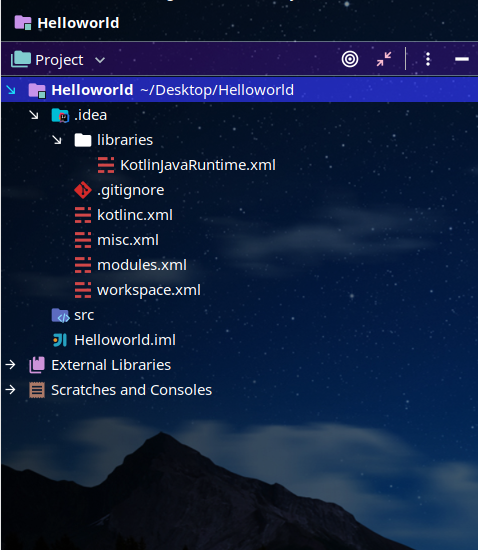478x550 pixels.
Task: Click the modules.xml file icon
Action: 83,265
